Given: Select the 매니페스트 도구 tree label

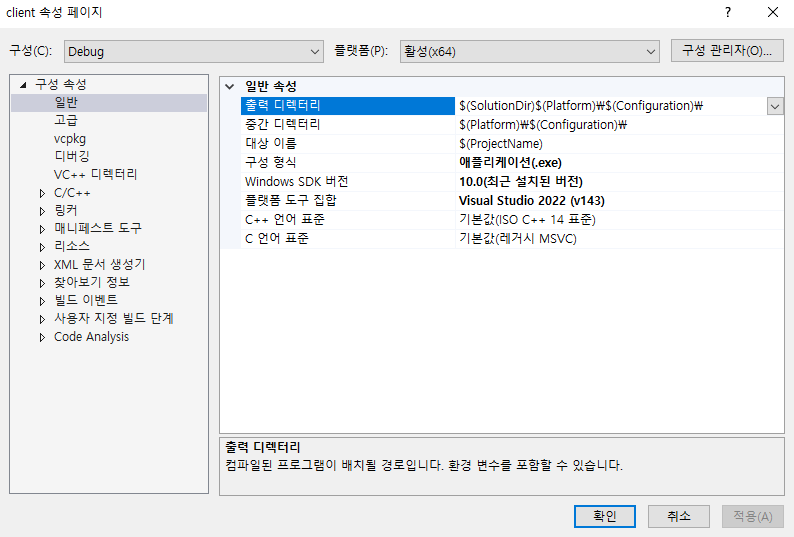Looking at the screenshot, I should click(98, 228).
